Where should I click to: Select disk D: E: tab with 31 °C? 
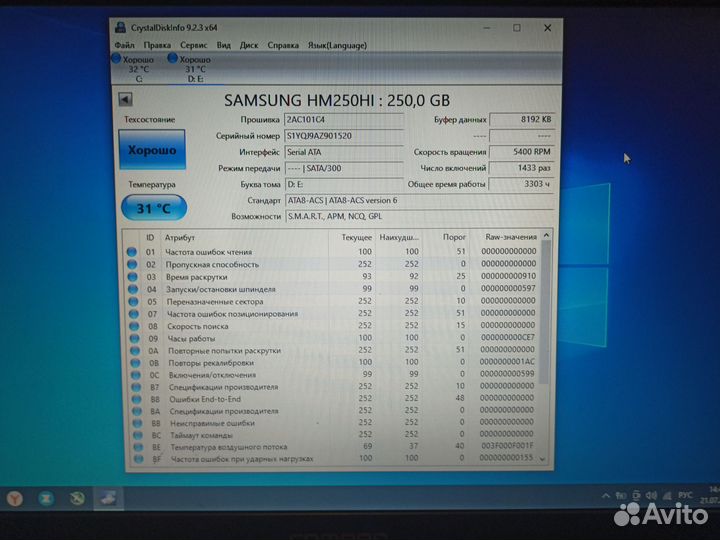195,69
